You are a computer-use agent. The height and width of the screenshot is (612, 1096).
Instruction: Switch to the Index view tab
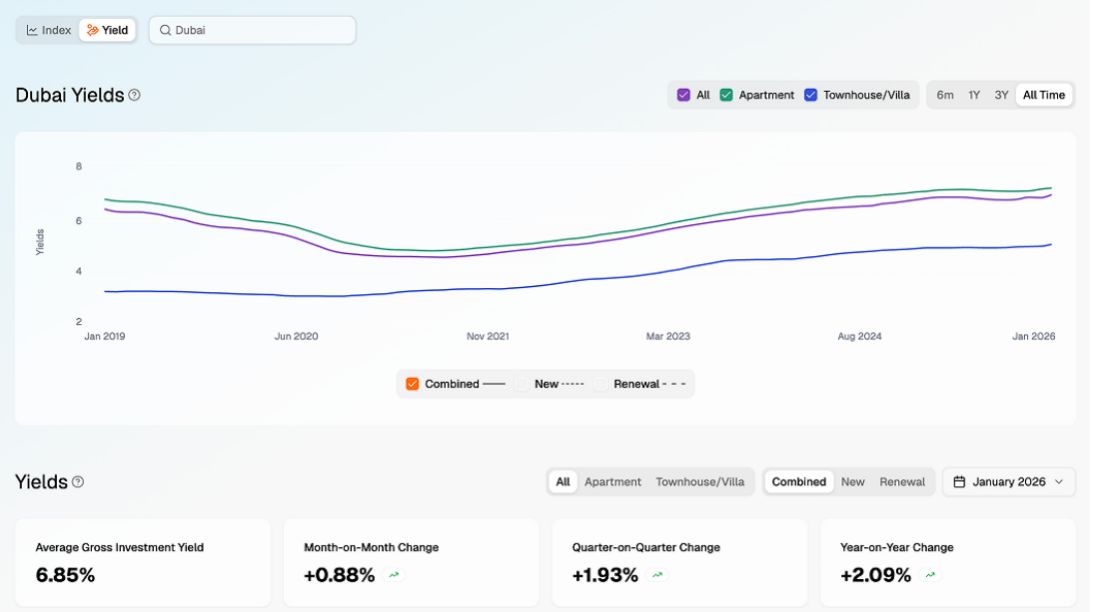[x=48, y=30]
